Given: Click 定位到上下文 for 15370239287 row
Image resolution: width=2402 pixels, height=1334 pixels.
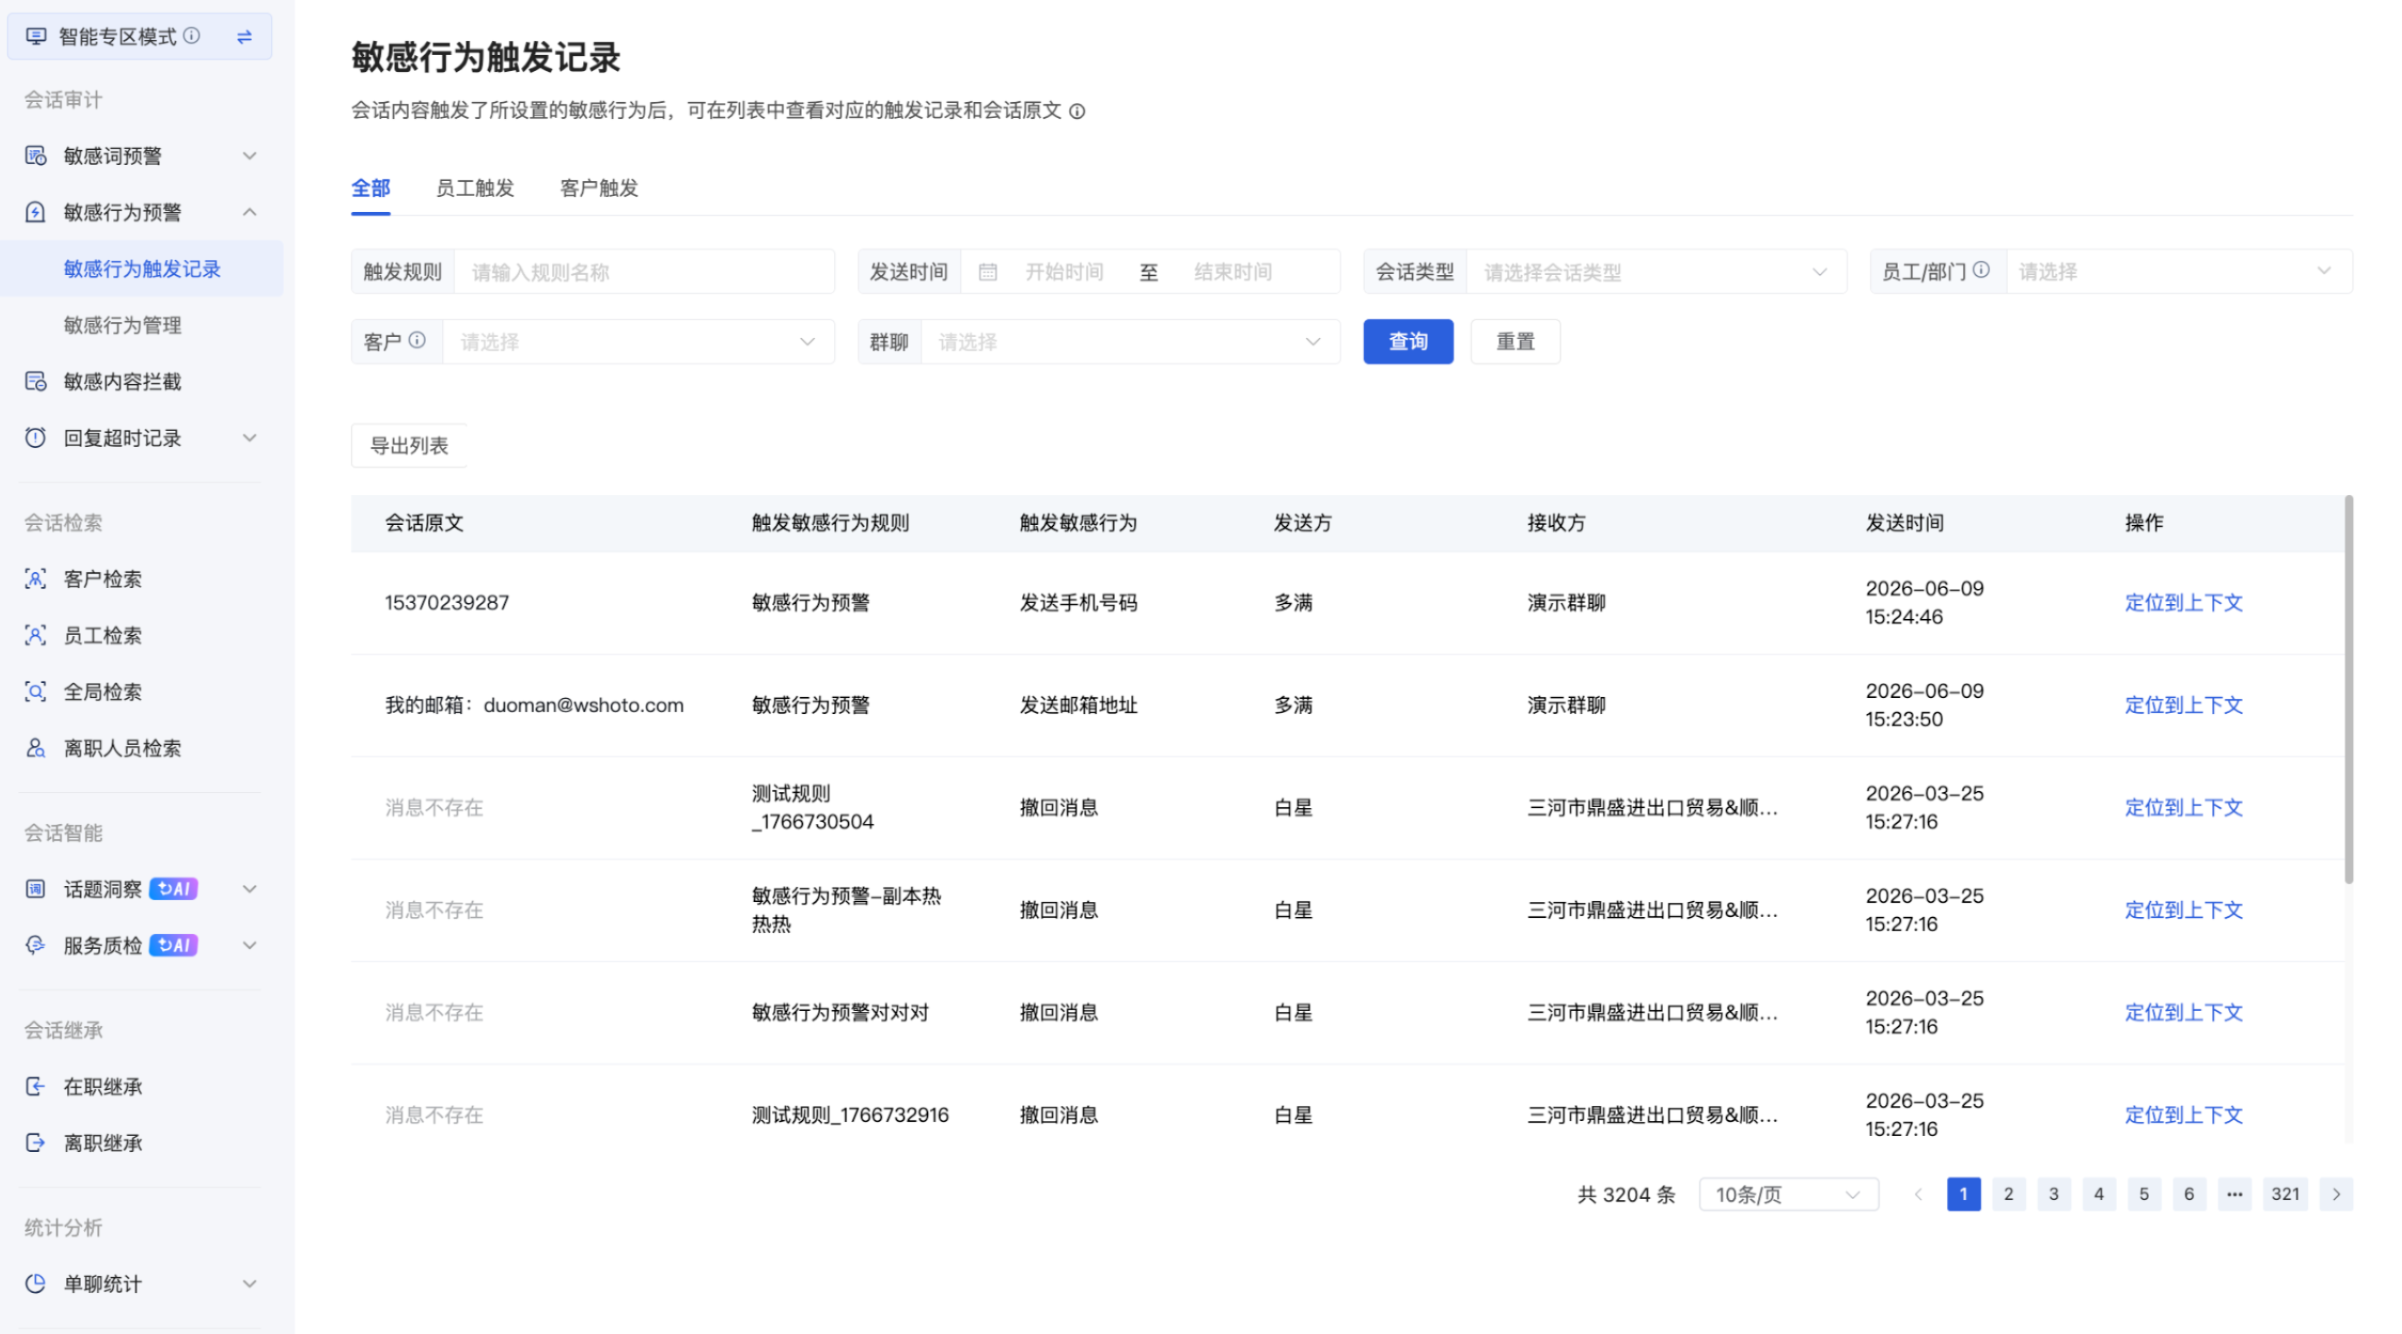Looking at the screenshot, I should pos(2183,603).
